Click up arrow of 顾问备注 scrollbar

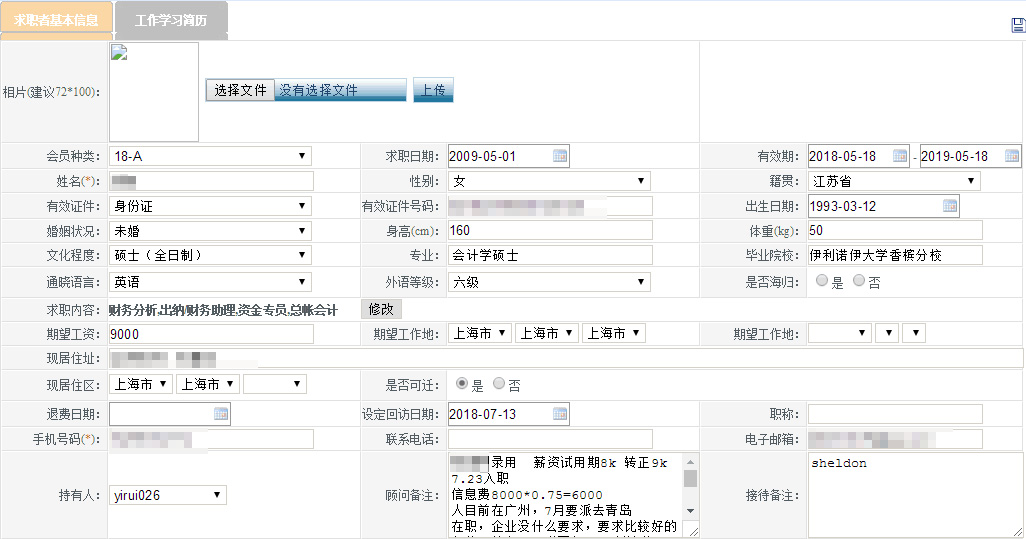pyautogui.click(x=690, y=461)
